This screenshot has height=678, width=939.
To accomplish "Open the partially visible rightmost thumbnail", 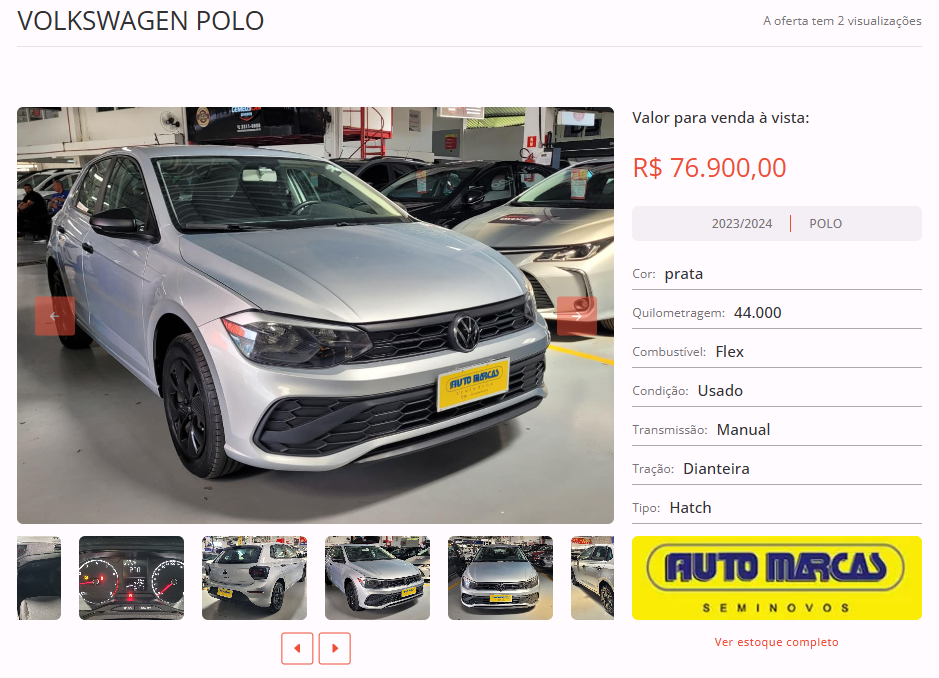I will [592, 577].
